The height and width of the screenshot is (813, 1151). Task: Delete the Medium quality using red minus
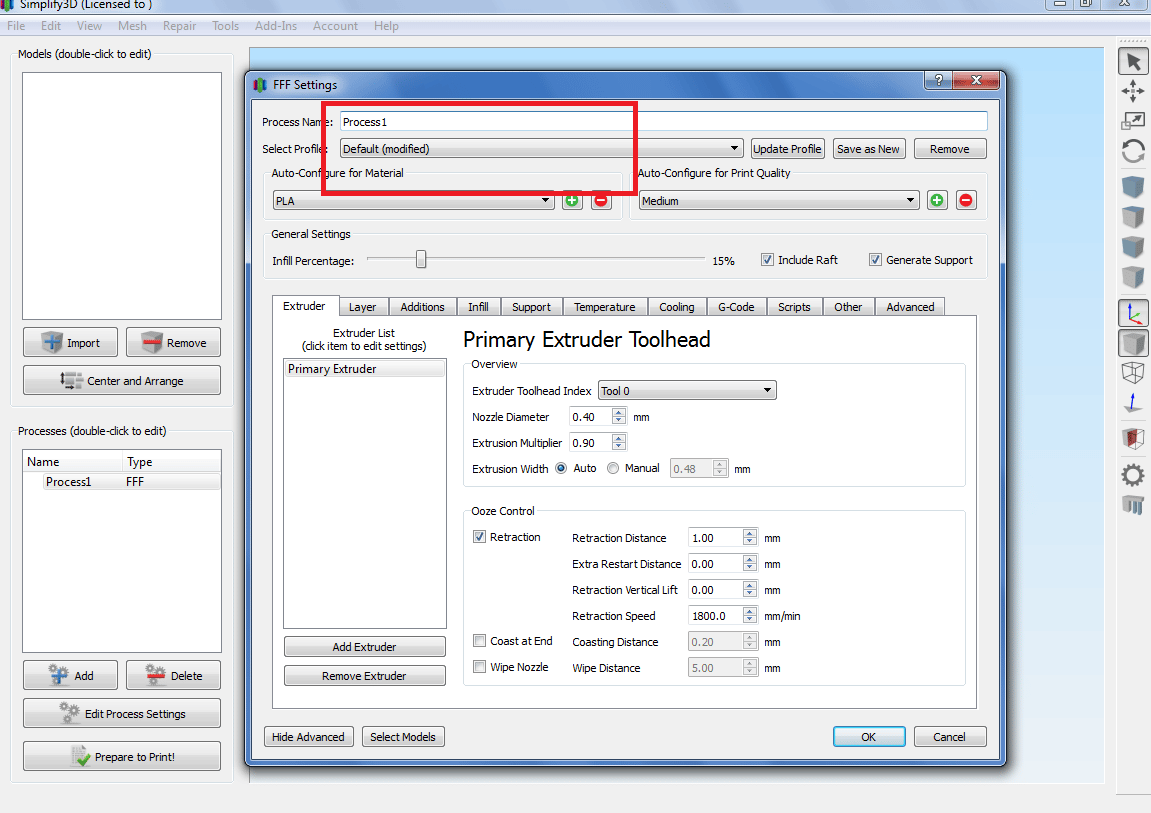(966, 200)
